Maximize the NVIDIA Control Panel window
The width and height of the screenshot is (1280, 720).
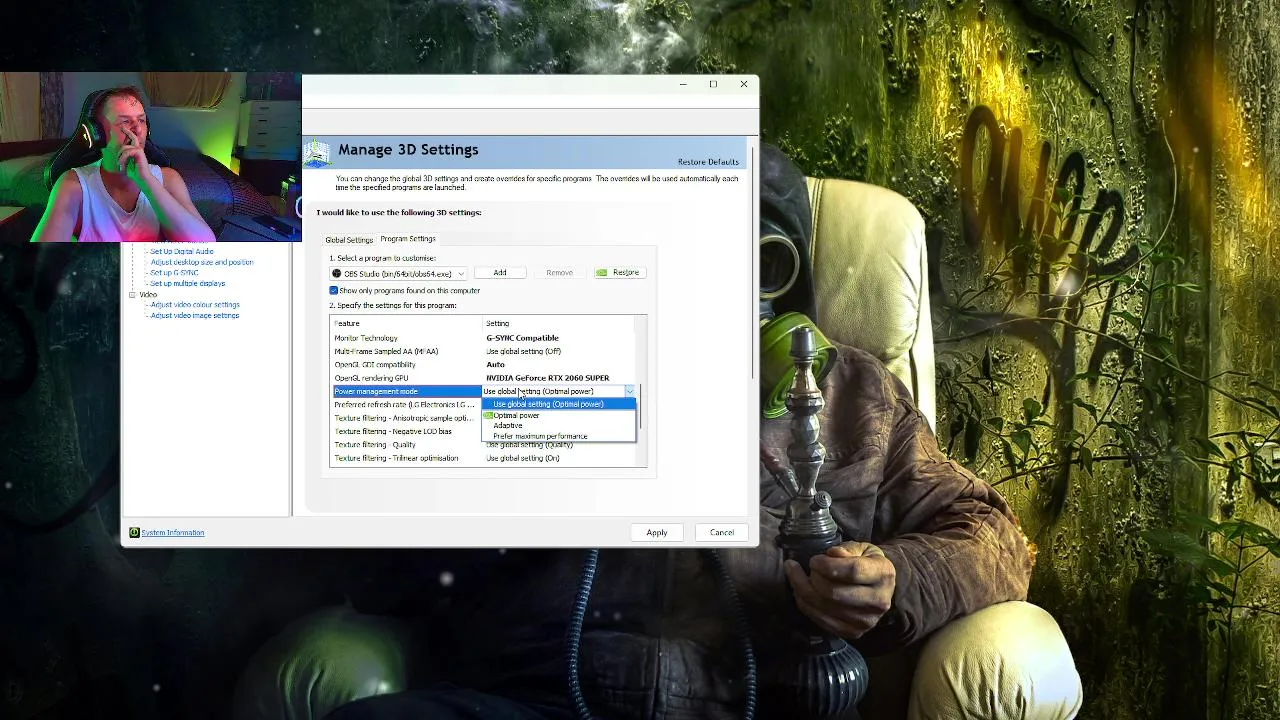[713, 84]
